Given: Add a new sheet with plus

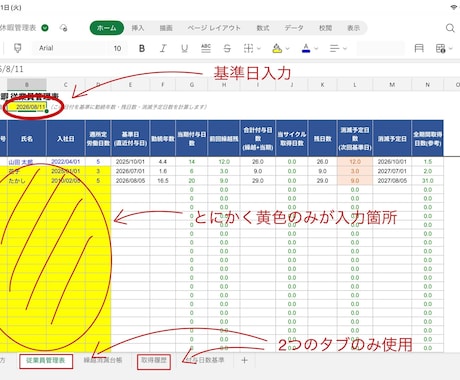Looking at the screenshot, I should click(244, 360).
